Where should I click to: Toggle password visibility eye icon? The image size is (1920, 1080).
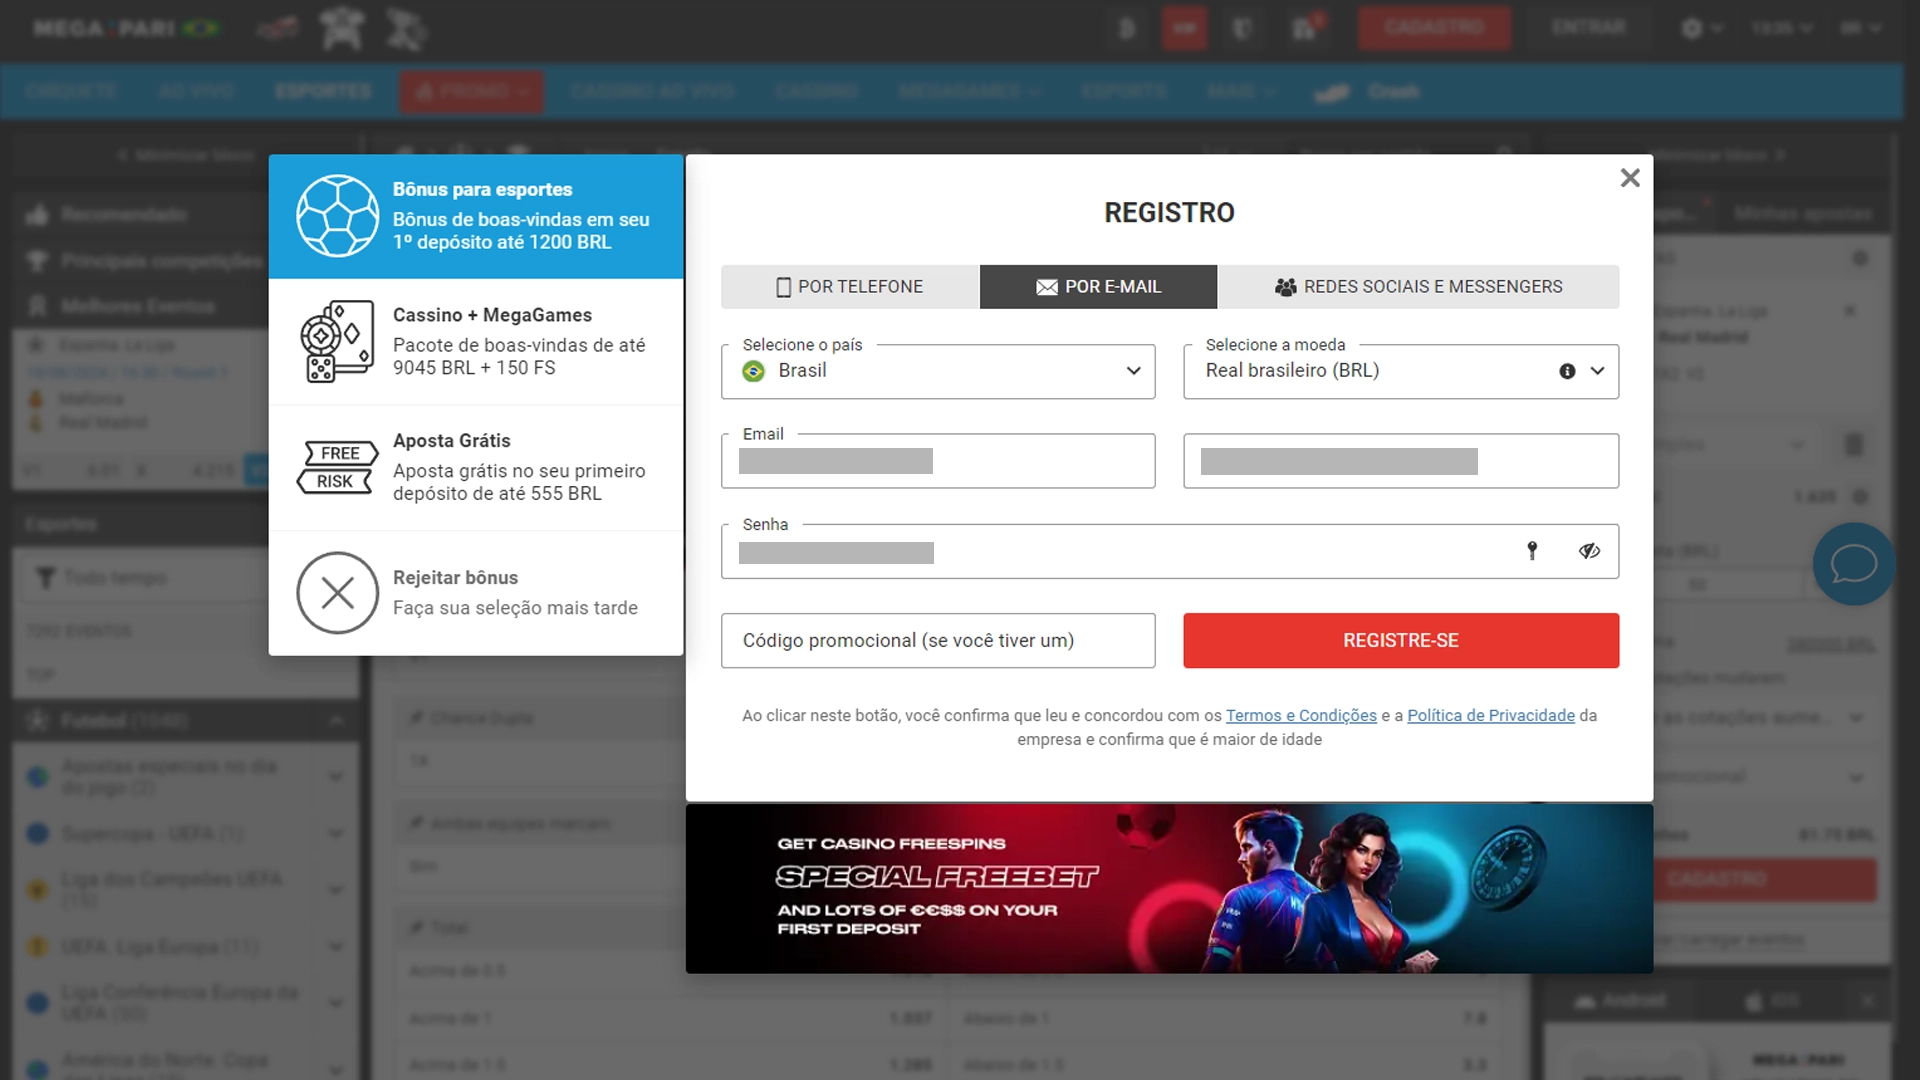[1589, 551]
